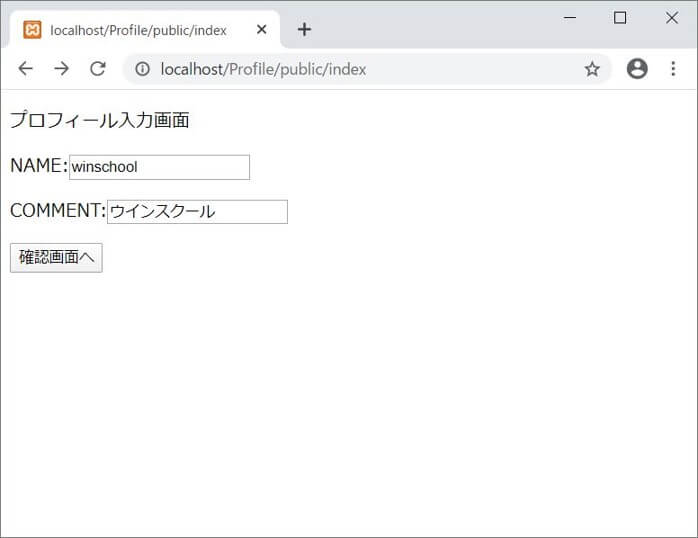Open the user profile avatar menu

[x=637, y=69]
